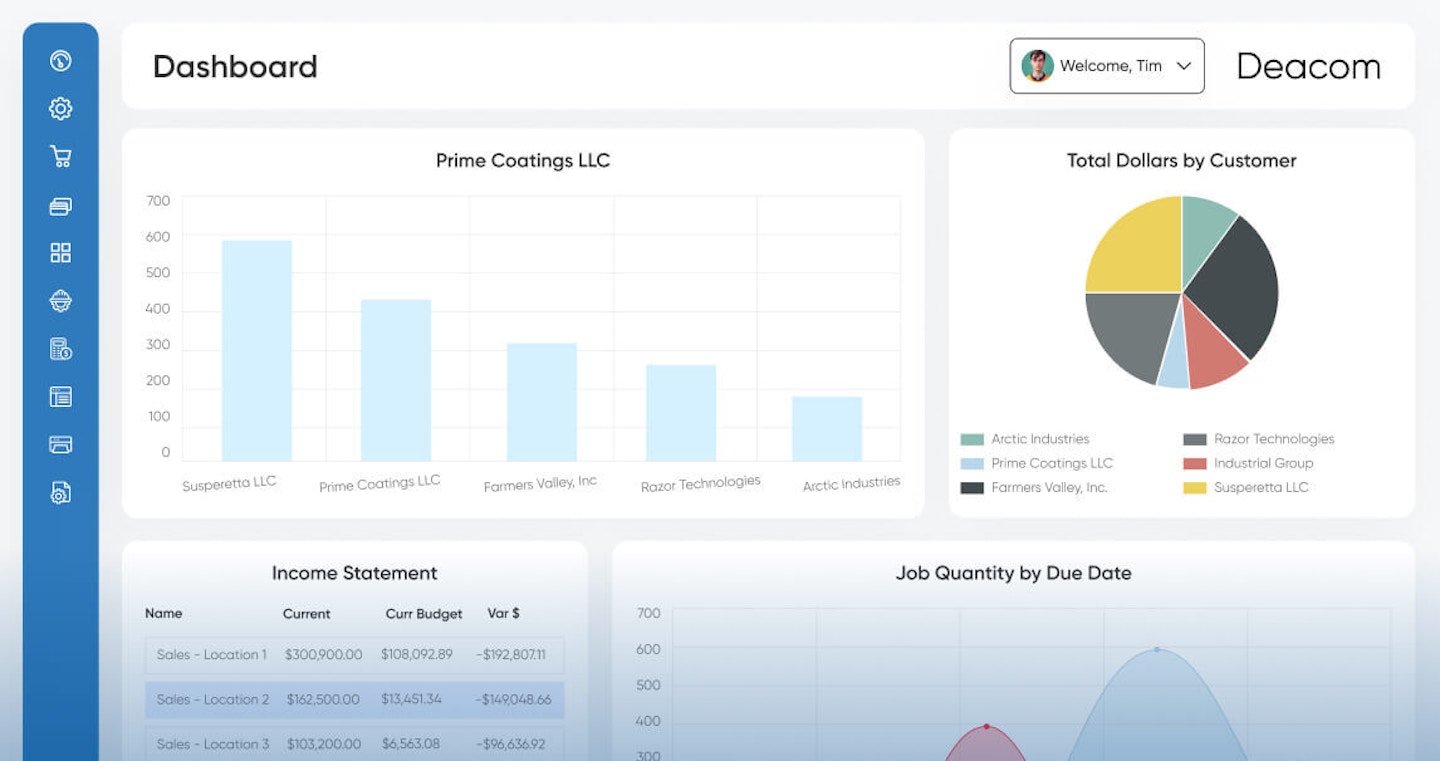This screenshot has width=1440, height=761.
Task: Click the Razor Technologies legend color swatch
Action: (1195, 440)
